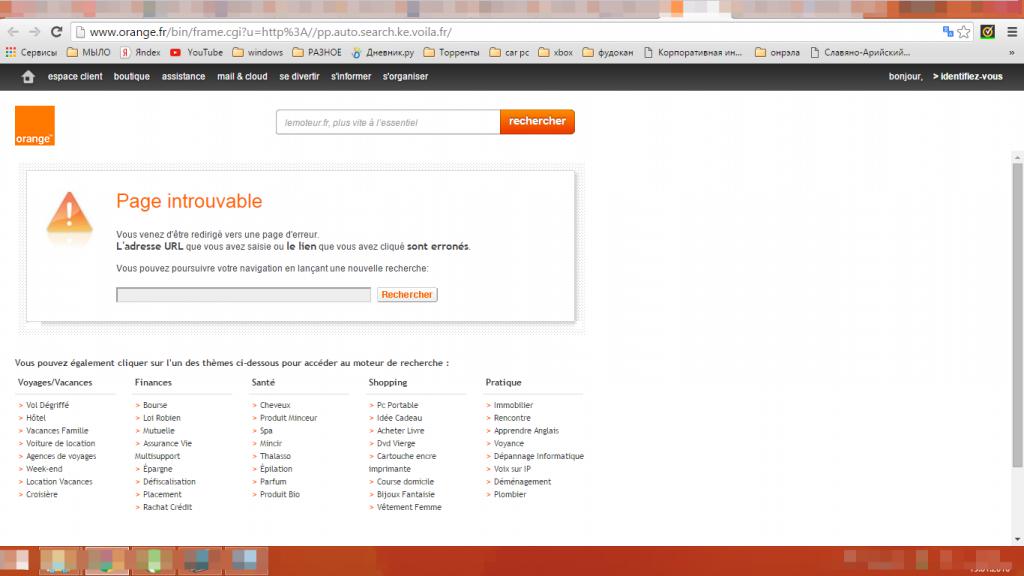1024x576 pixels.
Task: Click the browser back arrow
Action: [13, 32]
